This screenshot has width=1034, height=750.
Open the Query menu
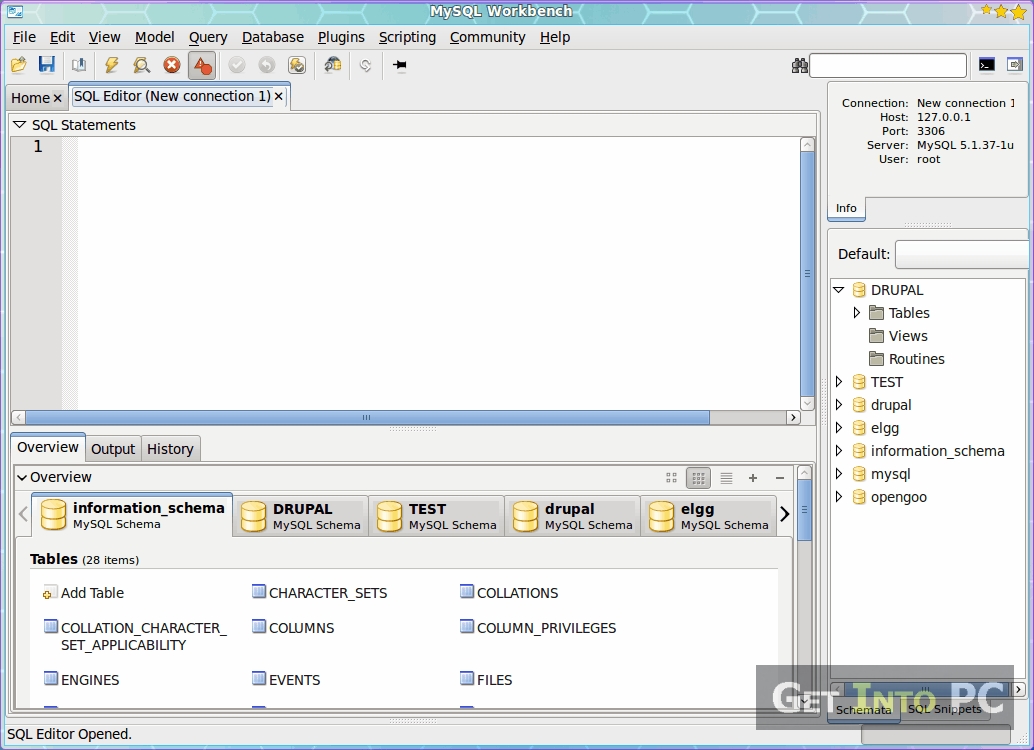pos(208,38)
